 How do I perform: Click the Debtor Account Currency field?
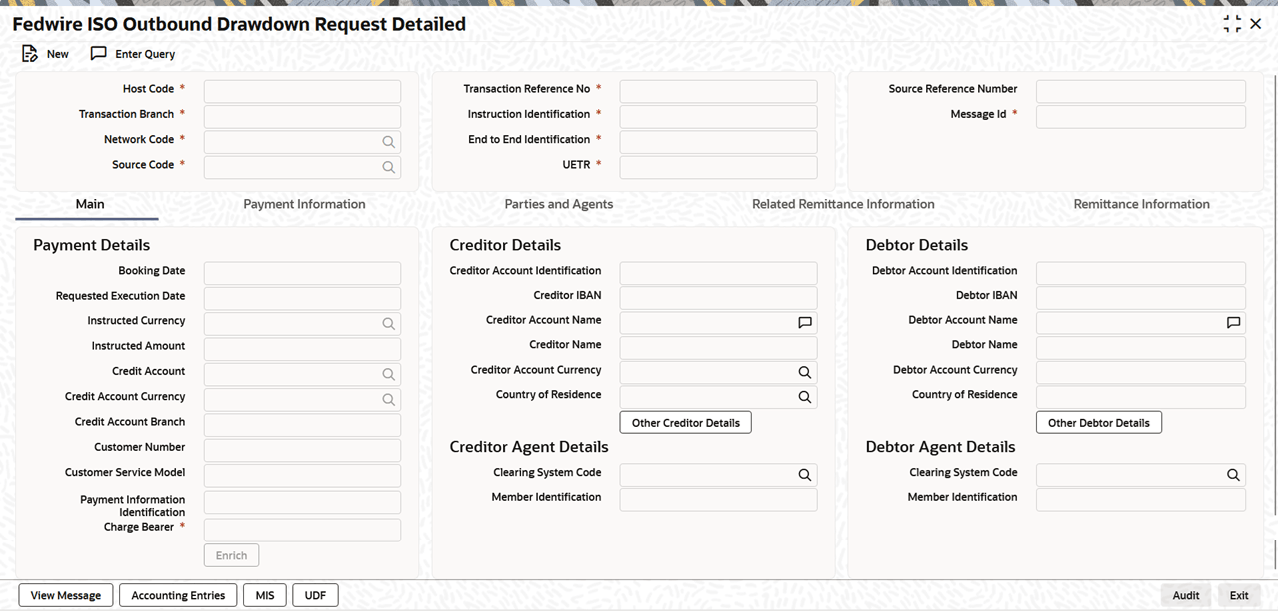point(1141,372)
